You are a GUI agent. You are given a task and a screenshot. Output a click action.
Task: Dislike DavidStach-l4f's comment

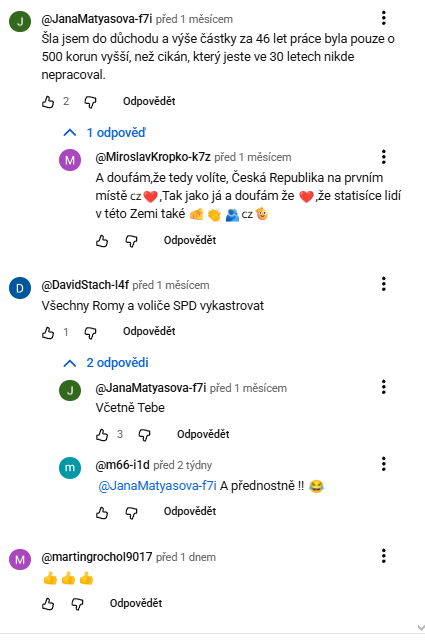coord(90,333)
